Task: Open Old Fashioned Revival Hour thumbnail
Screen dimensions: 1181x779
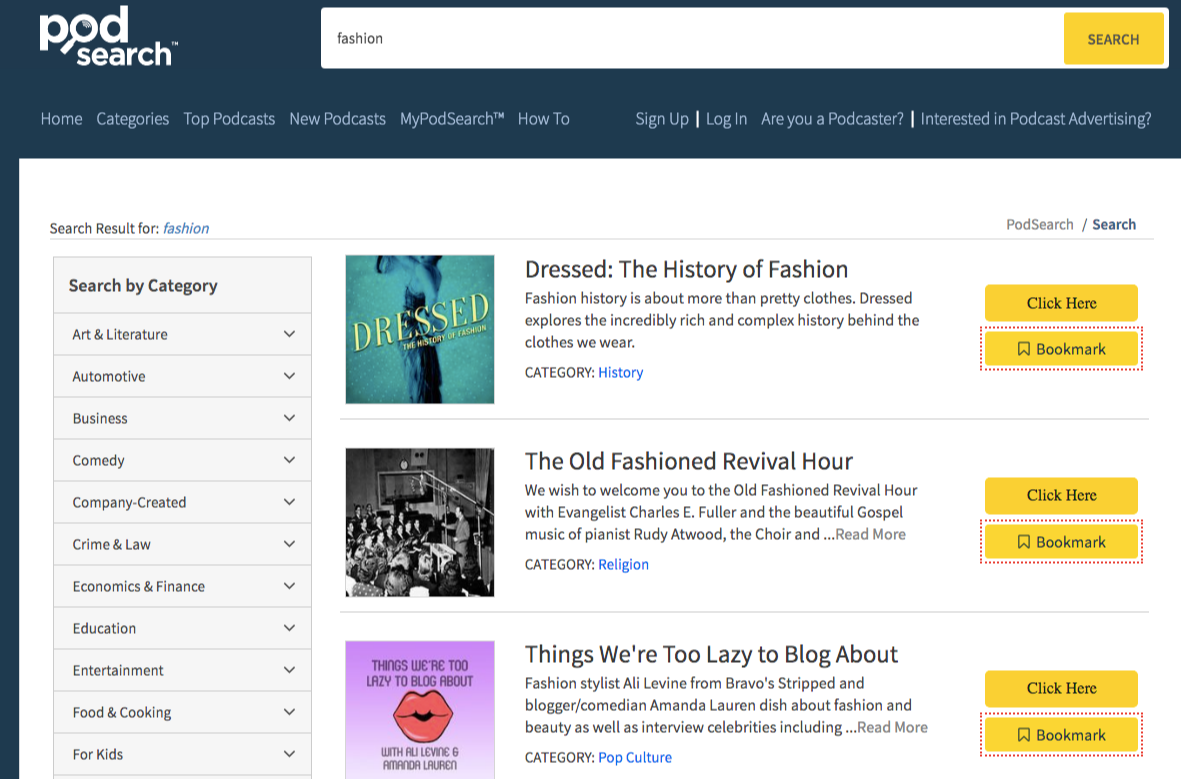Action: click(x=420, y=522)
